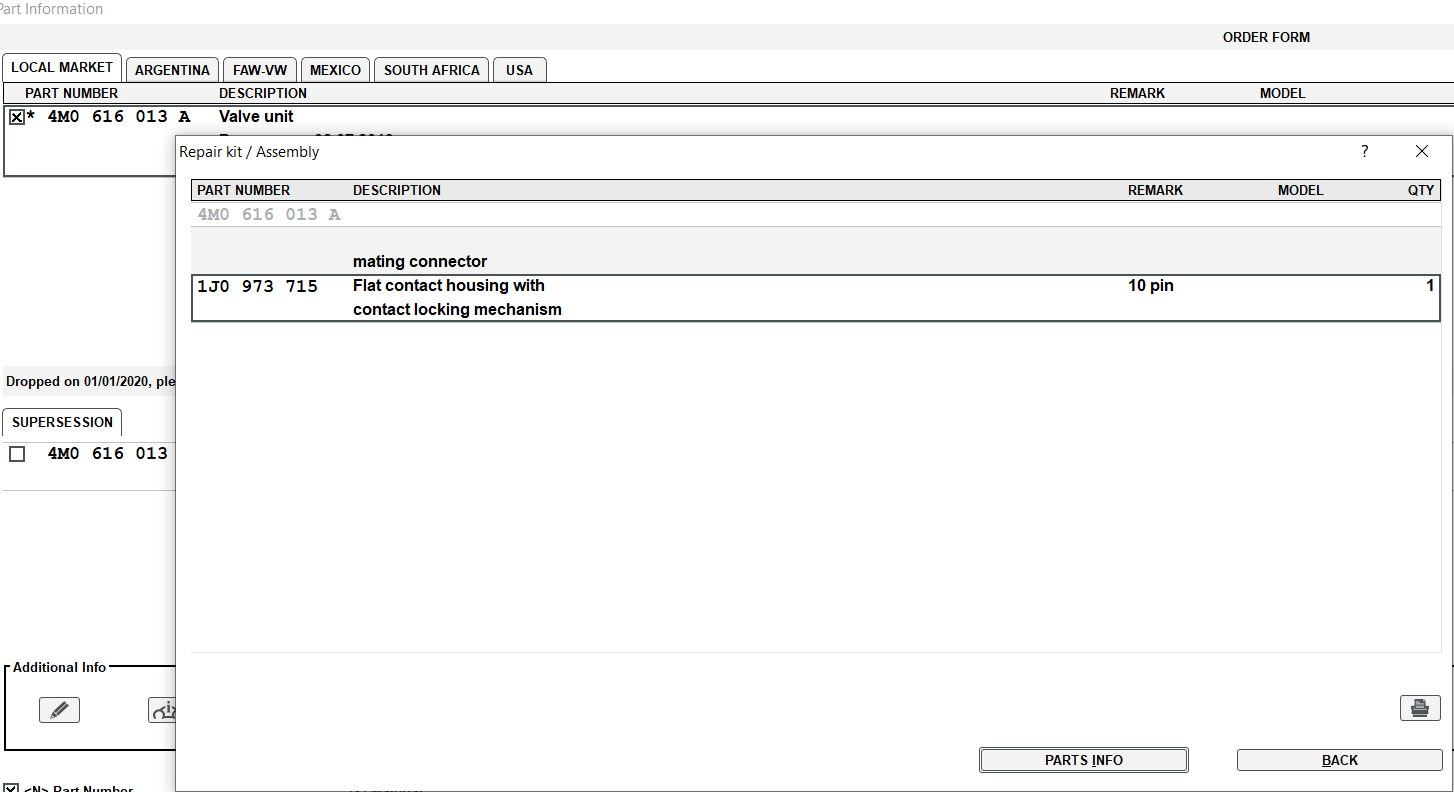This screenshot has width=1454, height=792.
Task: Open the USA market tab
Action: click(519, 70)
